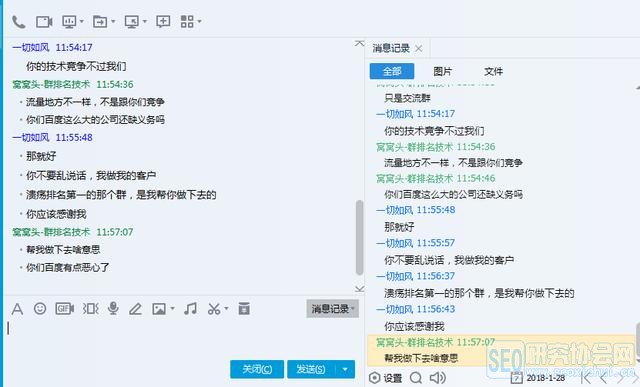Click the 关闭(C) button
Image resolution: width=640 pixels, height=387 pixels.
coord(257,369)
